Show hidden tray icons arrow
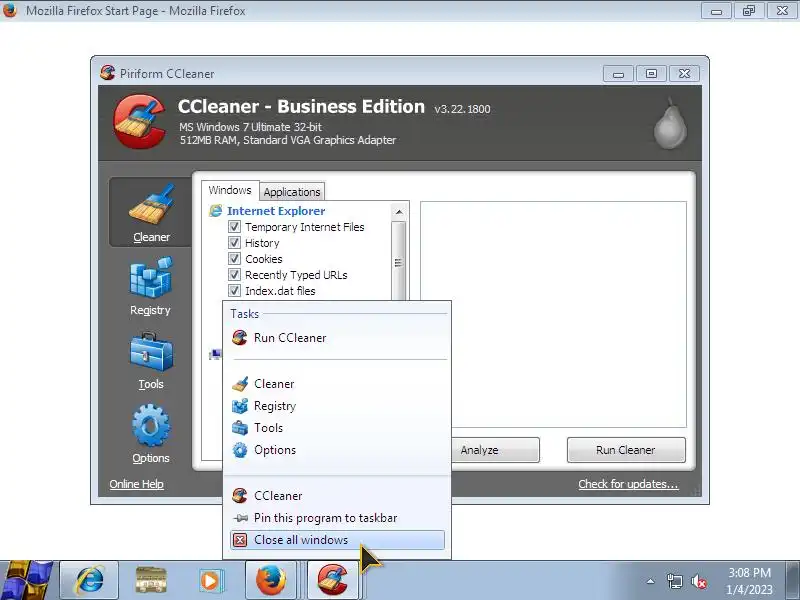 (x=651, y=581)
